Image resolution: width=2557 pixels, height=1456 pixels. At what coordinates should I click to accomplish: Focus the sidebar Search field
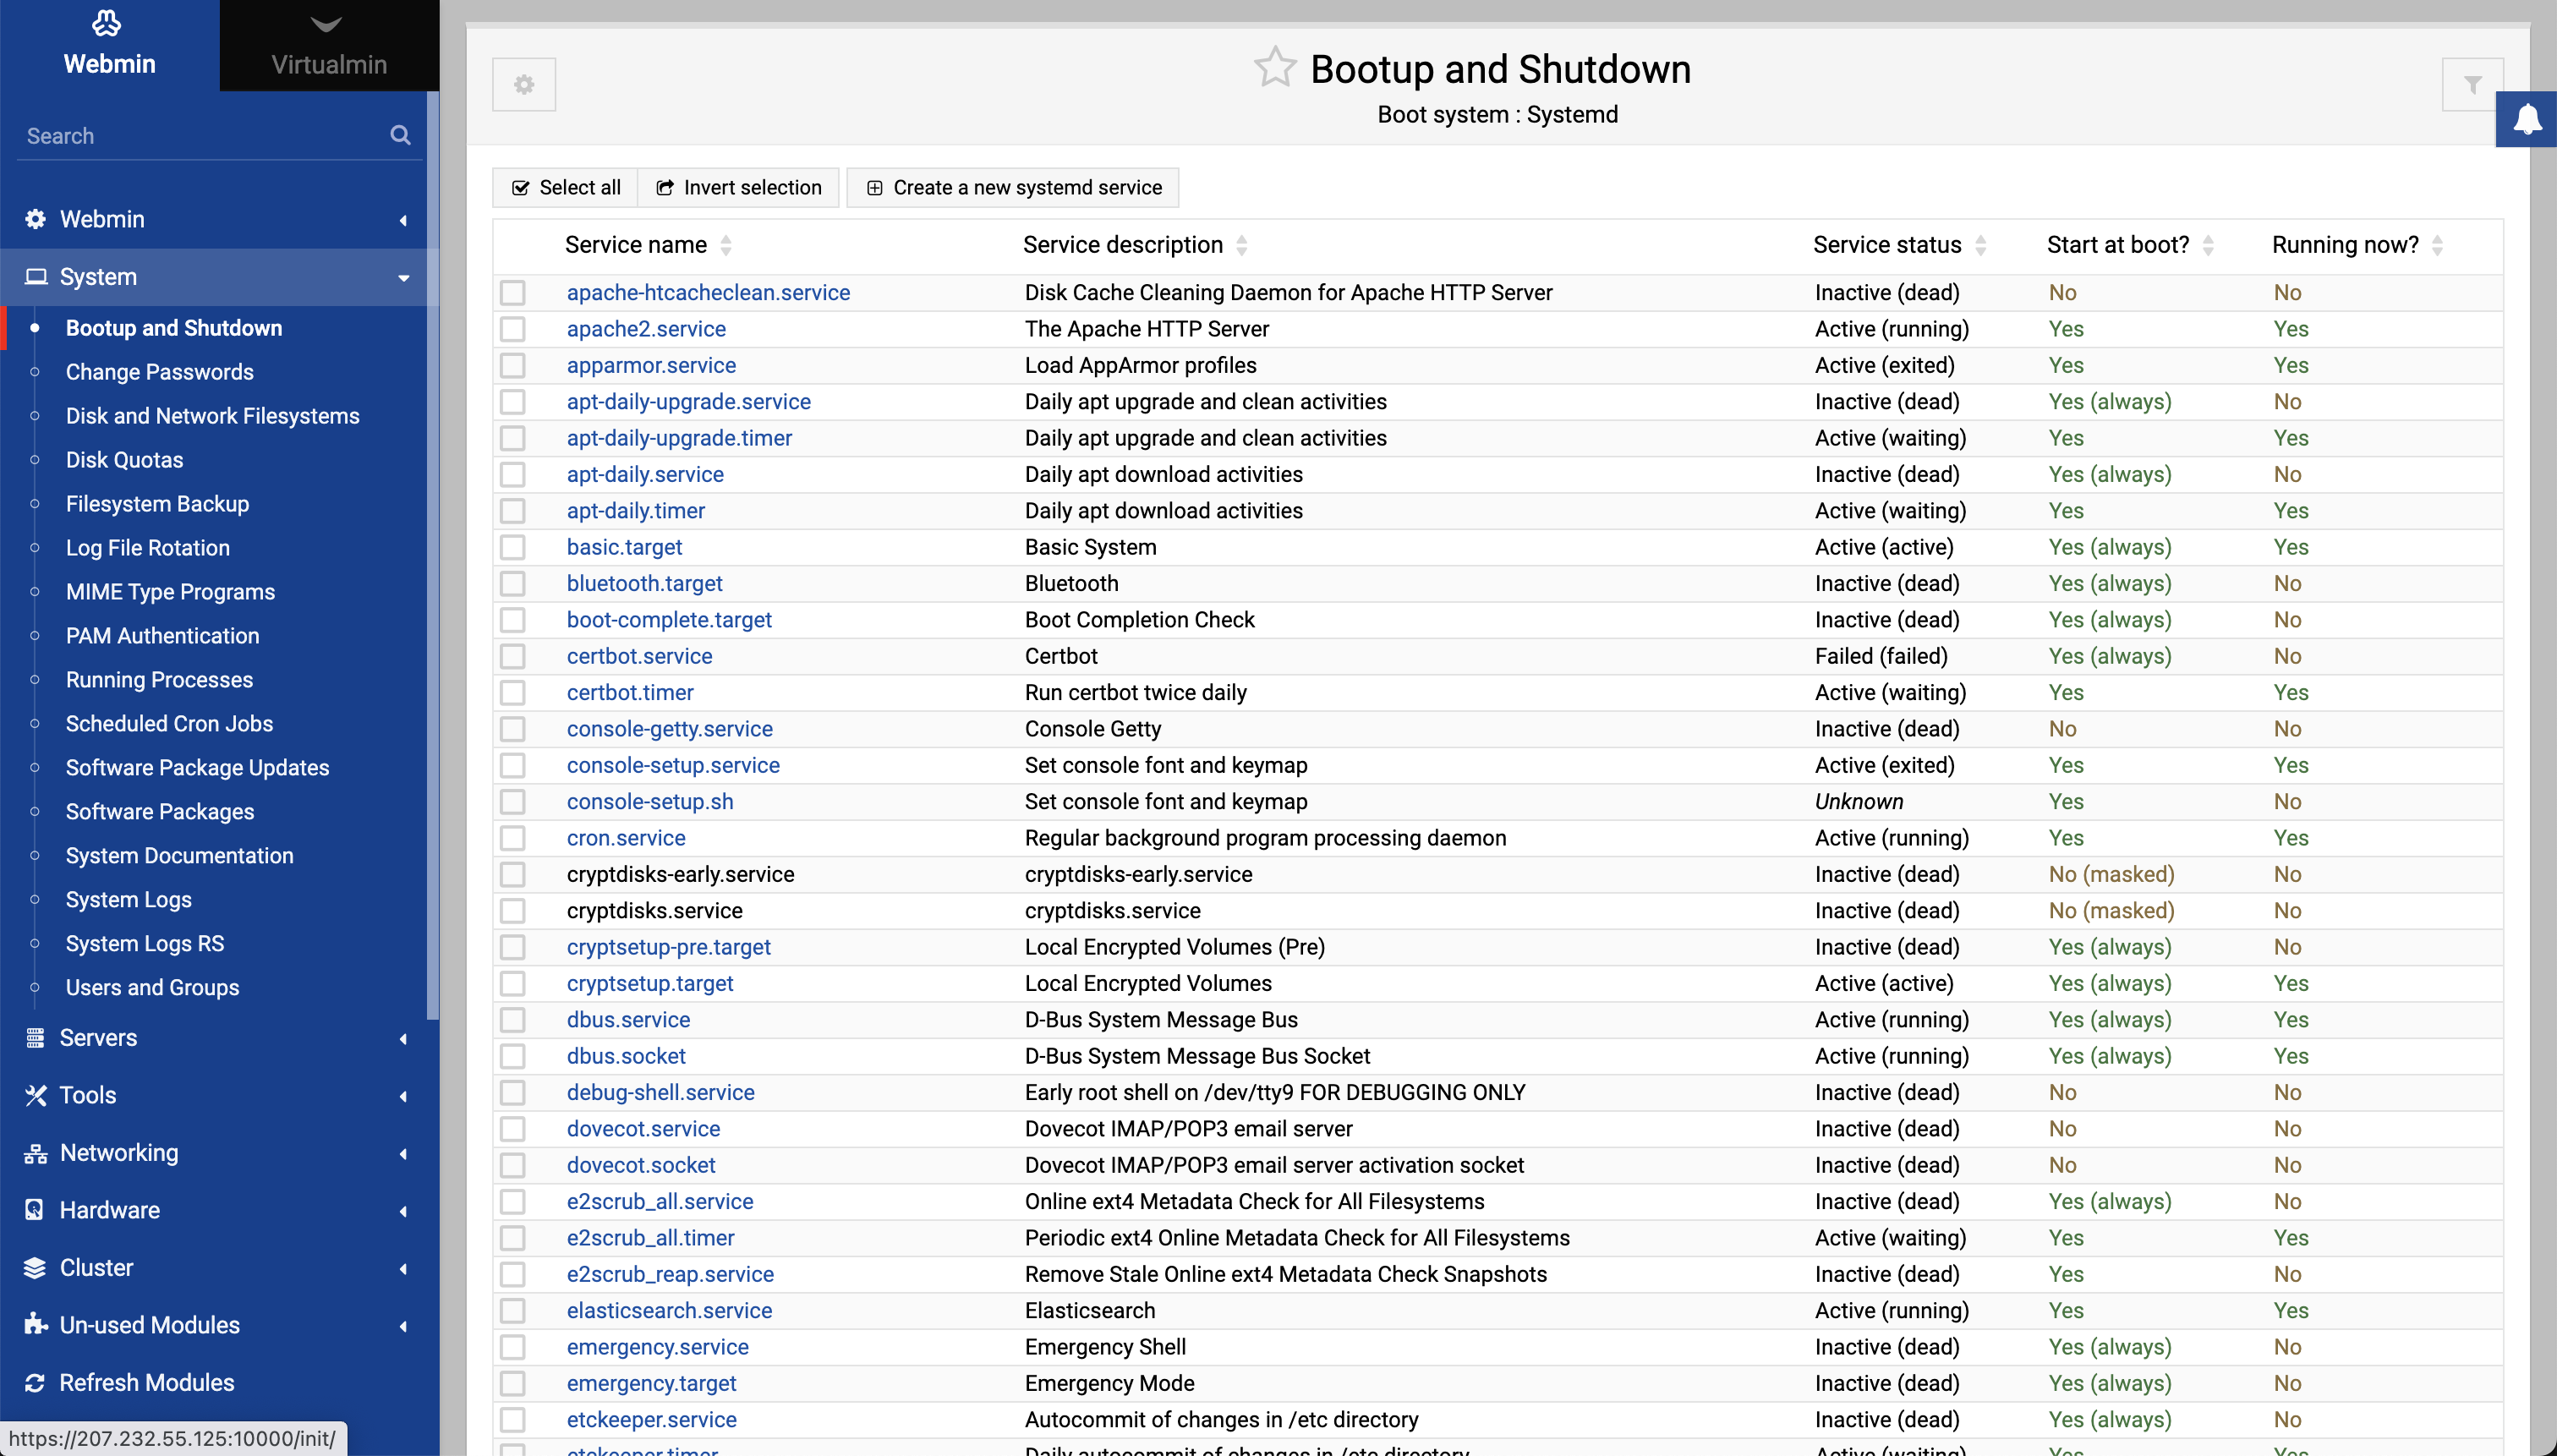tap(200, 136)
